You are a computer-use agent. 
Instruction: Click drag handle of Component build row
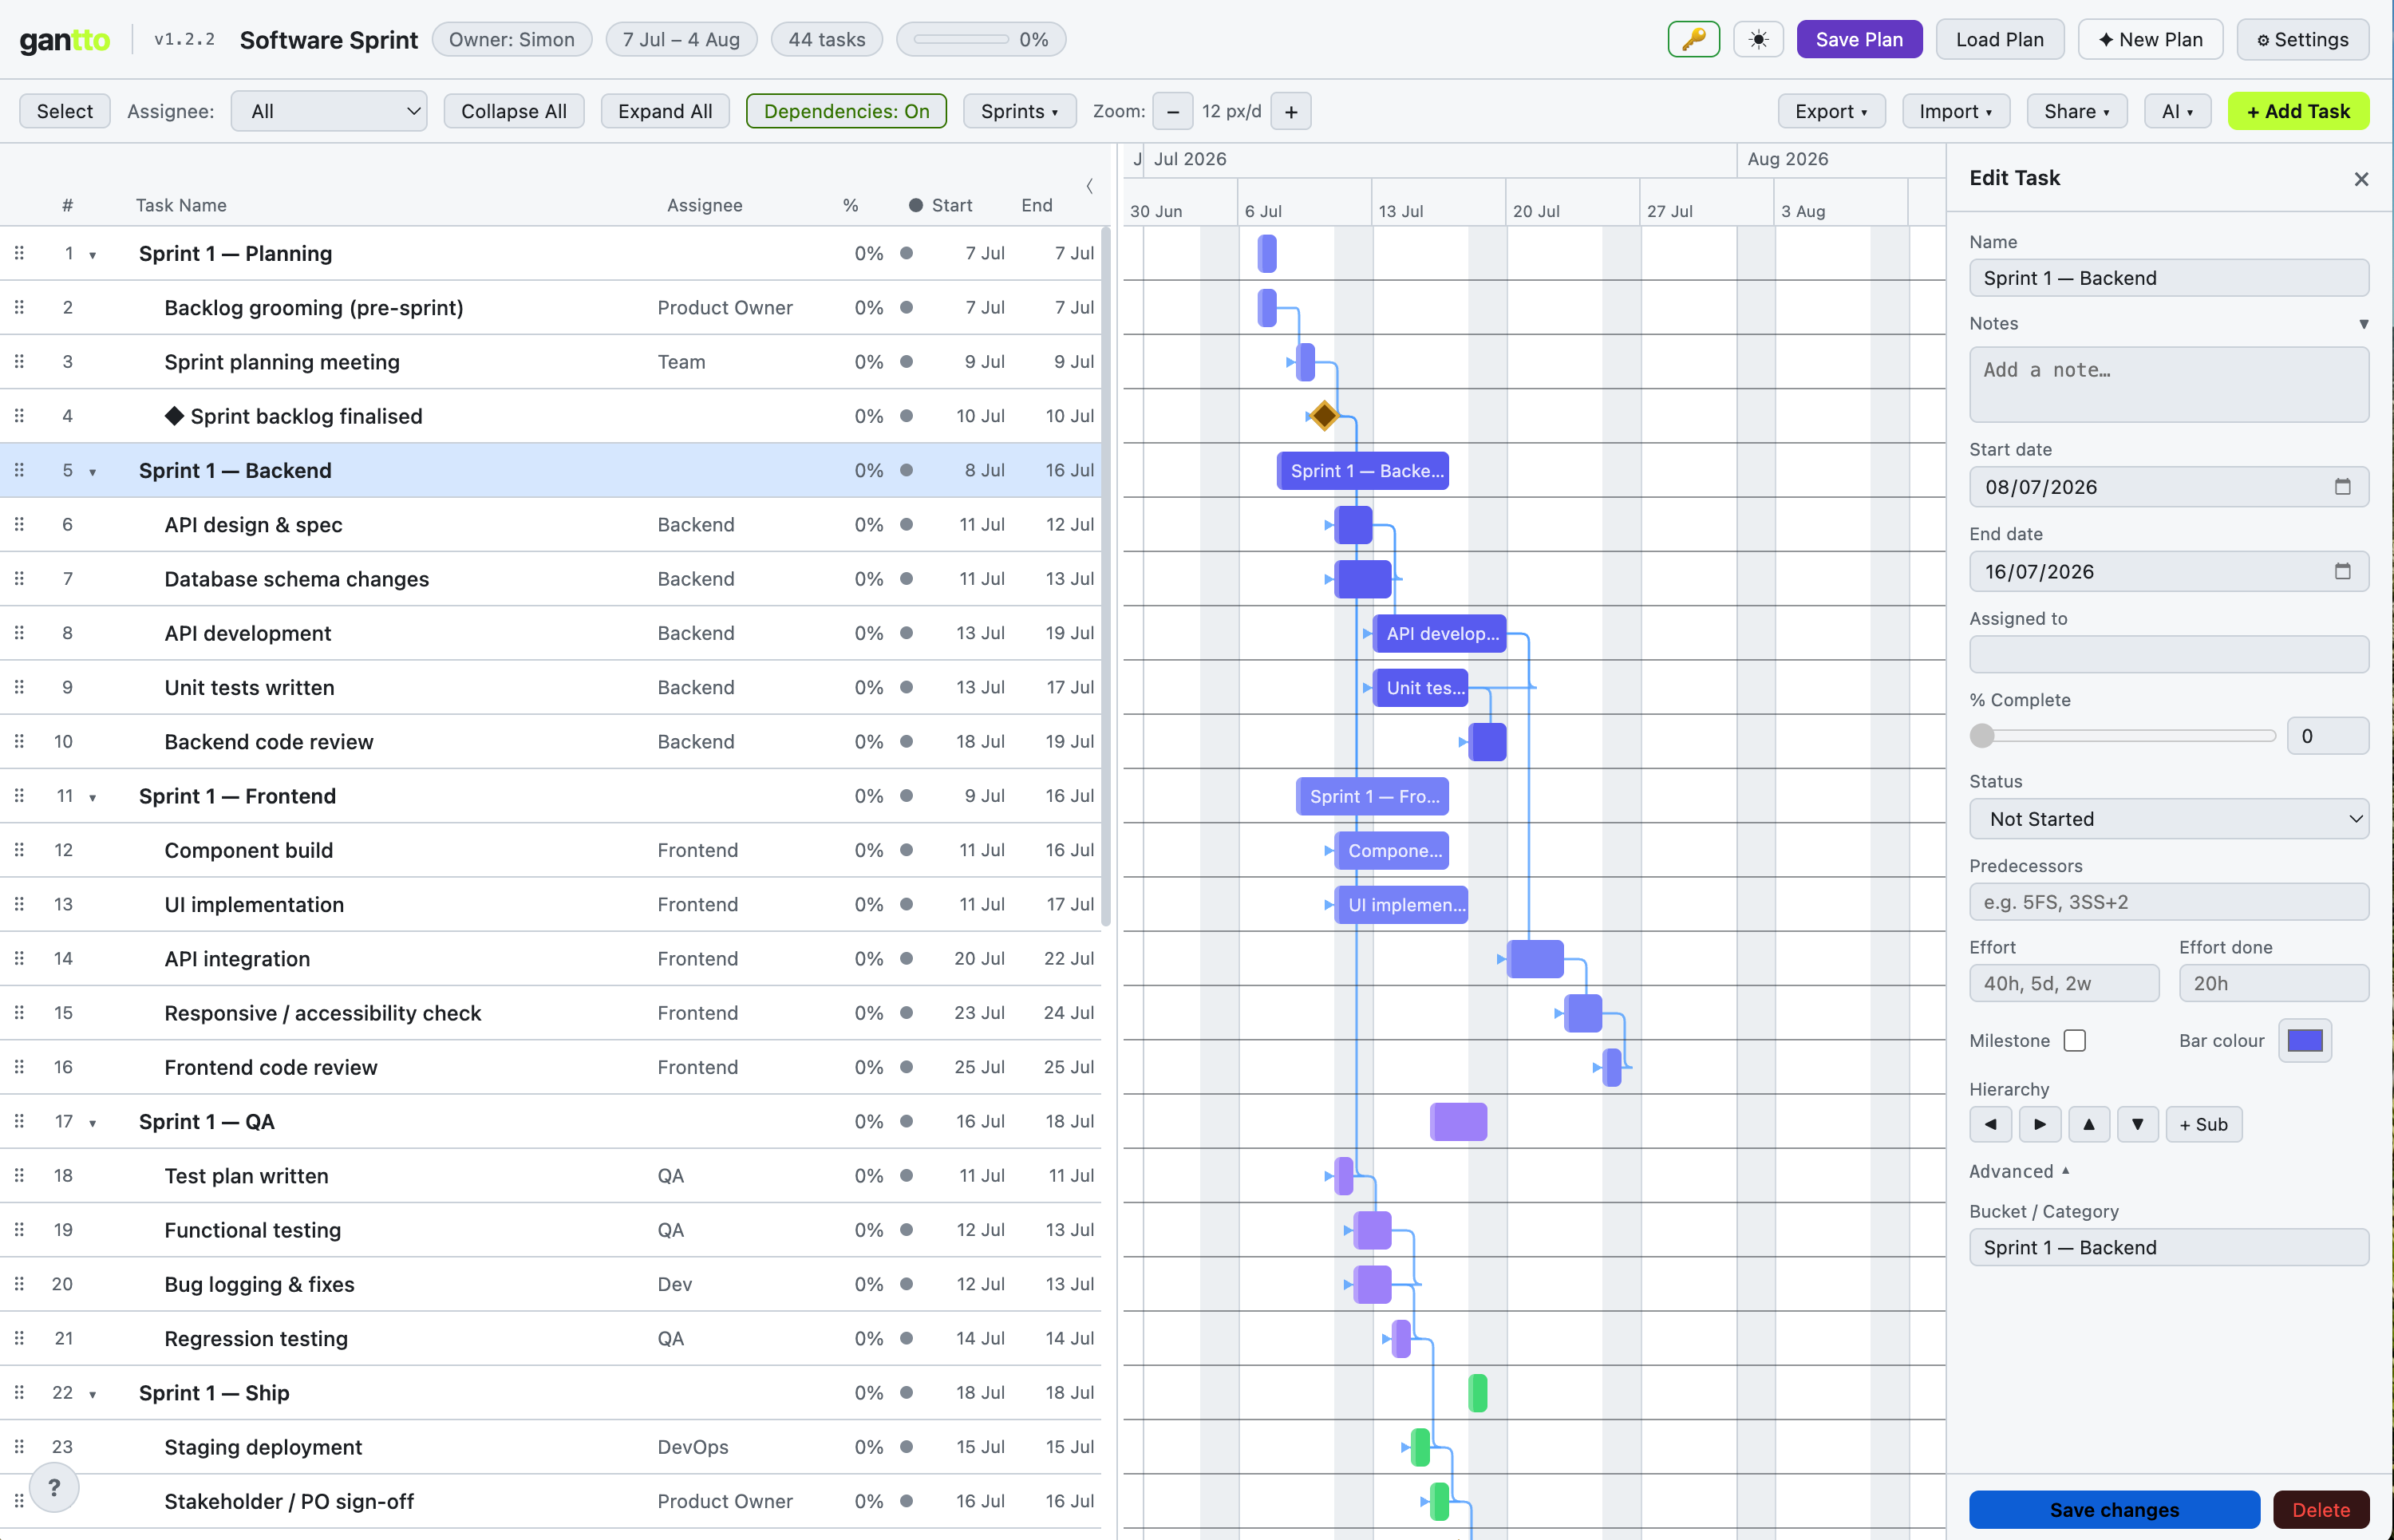19,850
